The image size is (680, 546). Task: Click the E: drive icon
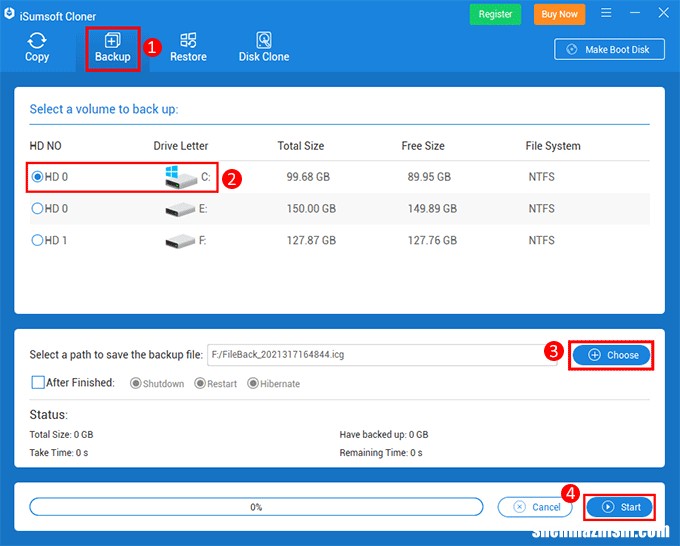(x=180, y=209)
